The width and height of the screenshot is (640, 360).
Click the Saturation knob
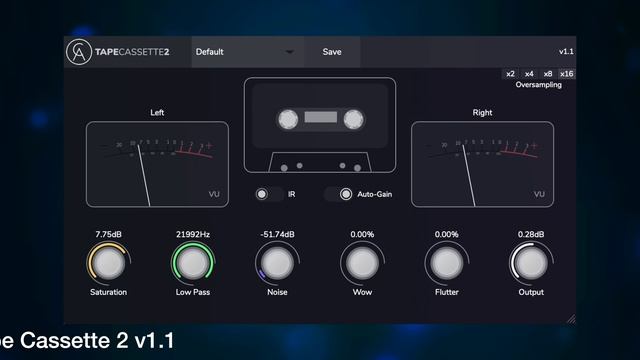point(109,263)
